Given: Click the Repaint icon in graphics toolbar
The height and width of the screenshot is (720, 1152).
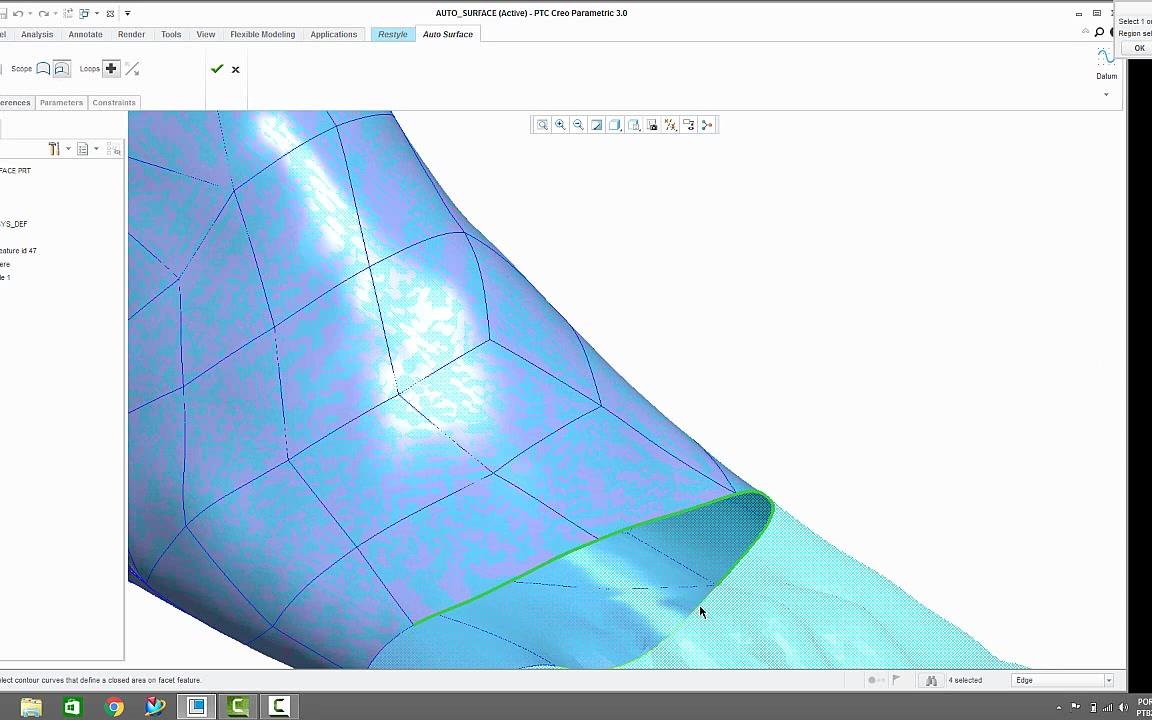Looking at the screenshot, I should tap(597, 125).
